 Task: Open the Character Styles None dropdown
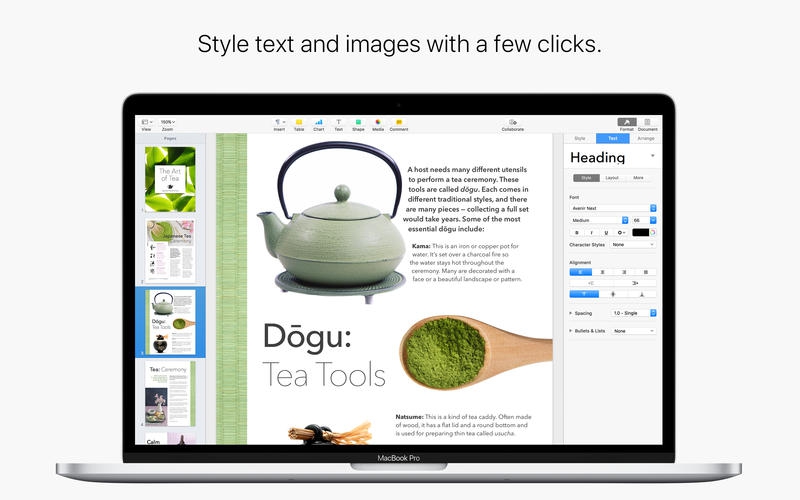(x=633, y=245)
